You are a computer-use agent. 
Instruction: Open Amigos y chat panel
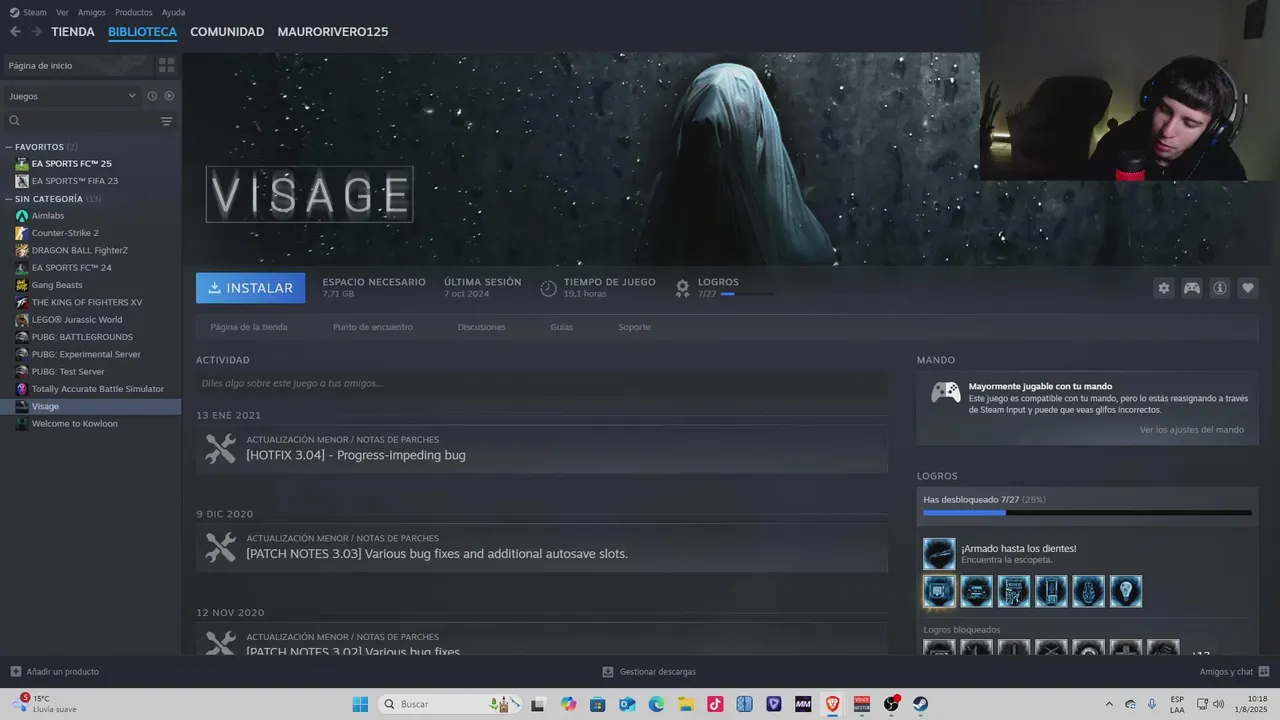click(1234, 672)
